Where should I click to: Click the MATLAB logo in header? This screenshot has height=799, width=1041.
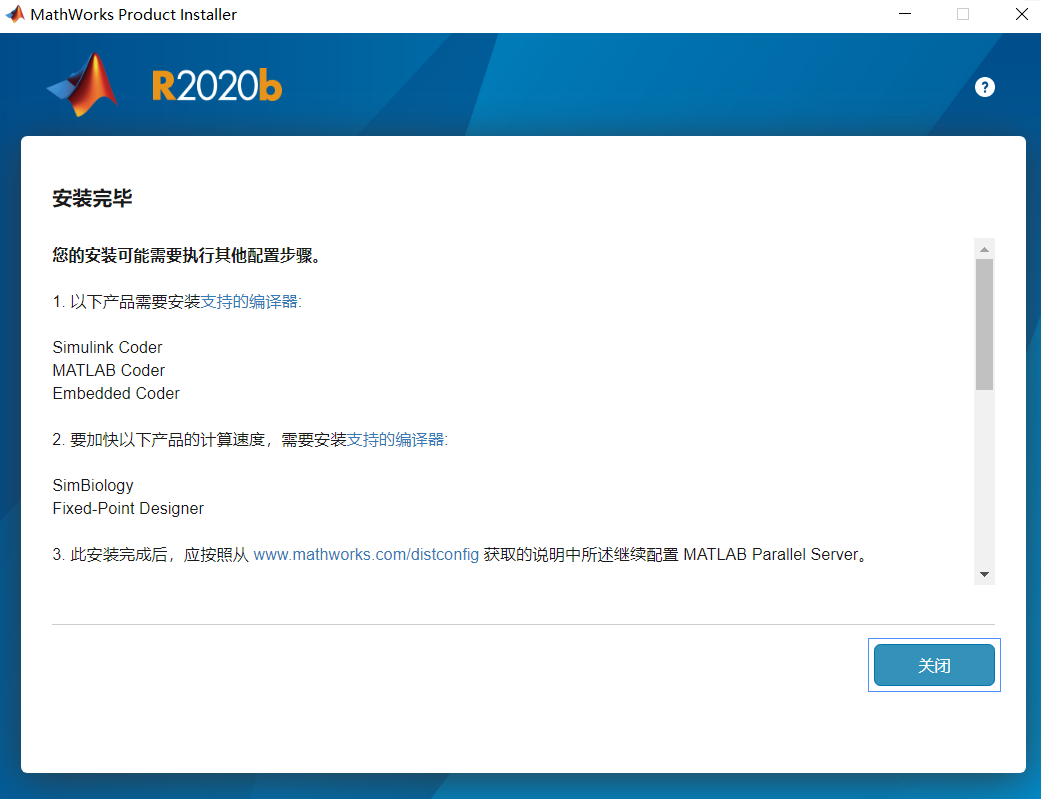(83, 84)
